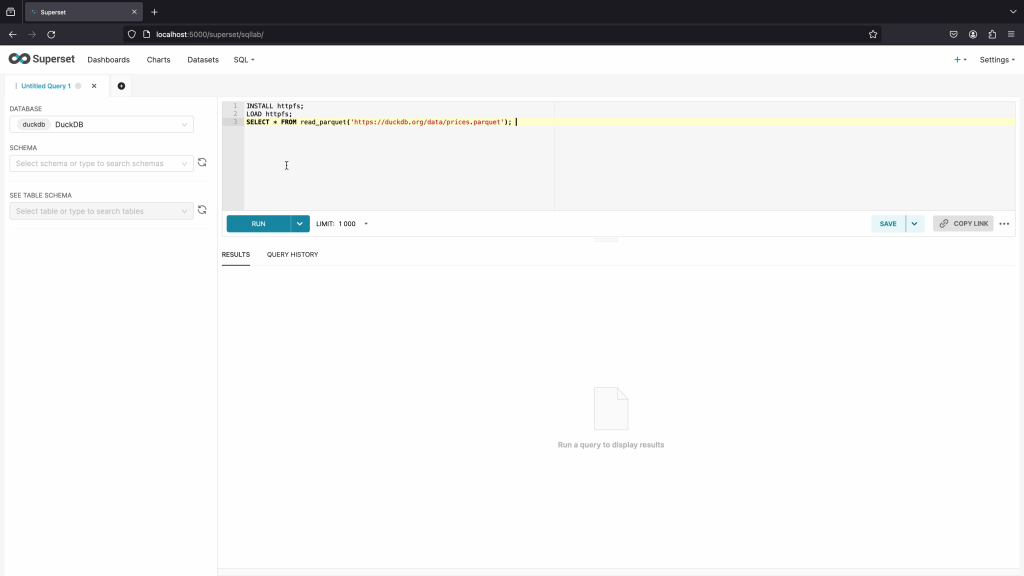Image resolution: width=1024 pixels, height=576 pixels.
Task: Click the Copy Link button
Action: [x=963, y=224]
